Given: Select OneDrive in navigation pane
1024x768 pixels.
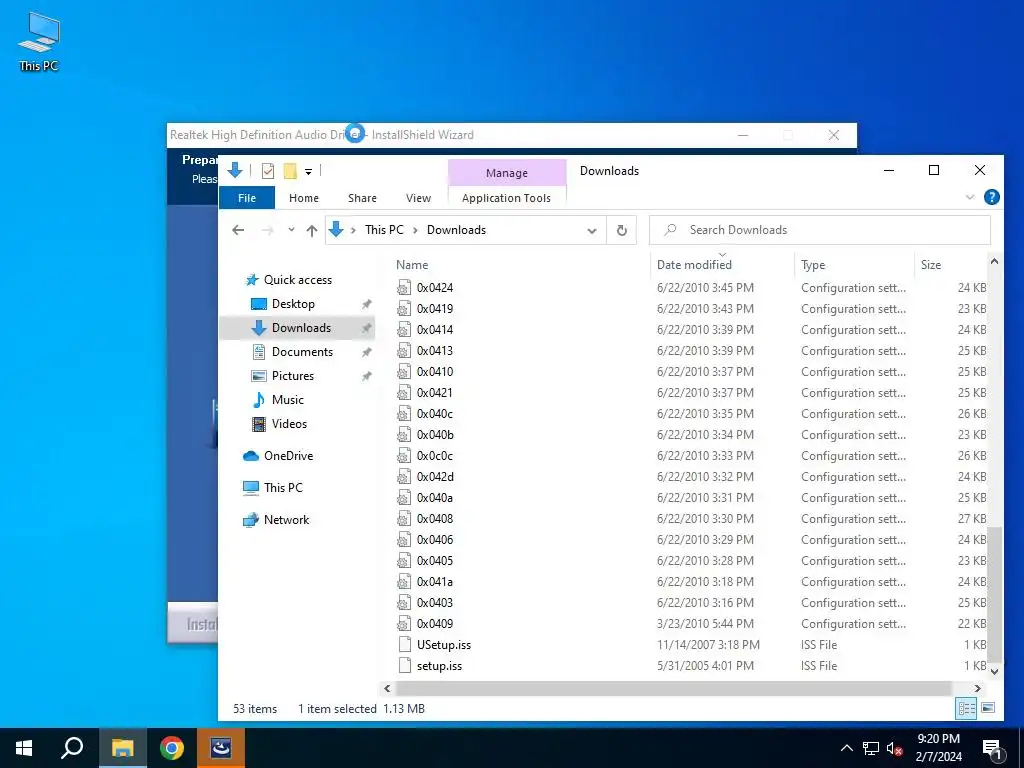Looking at the screenshot, I should point(288,456).
